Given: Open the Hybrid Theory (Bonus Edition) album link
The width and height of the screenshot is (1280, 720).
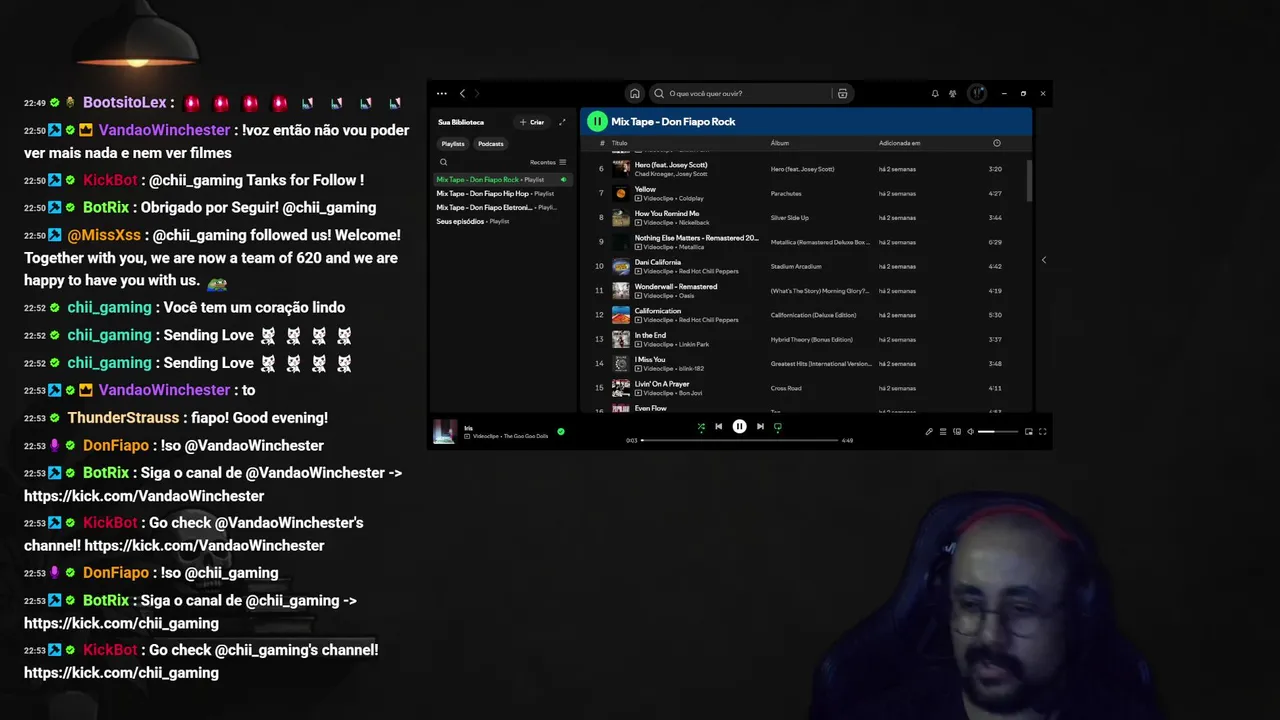Looking at the screenshot, I should 812,340.
